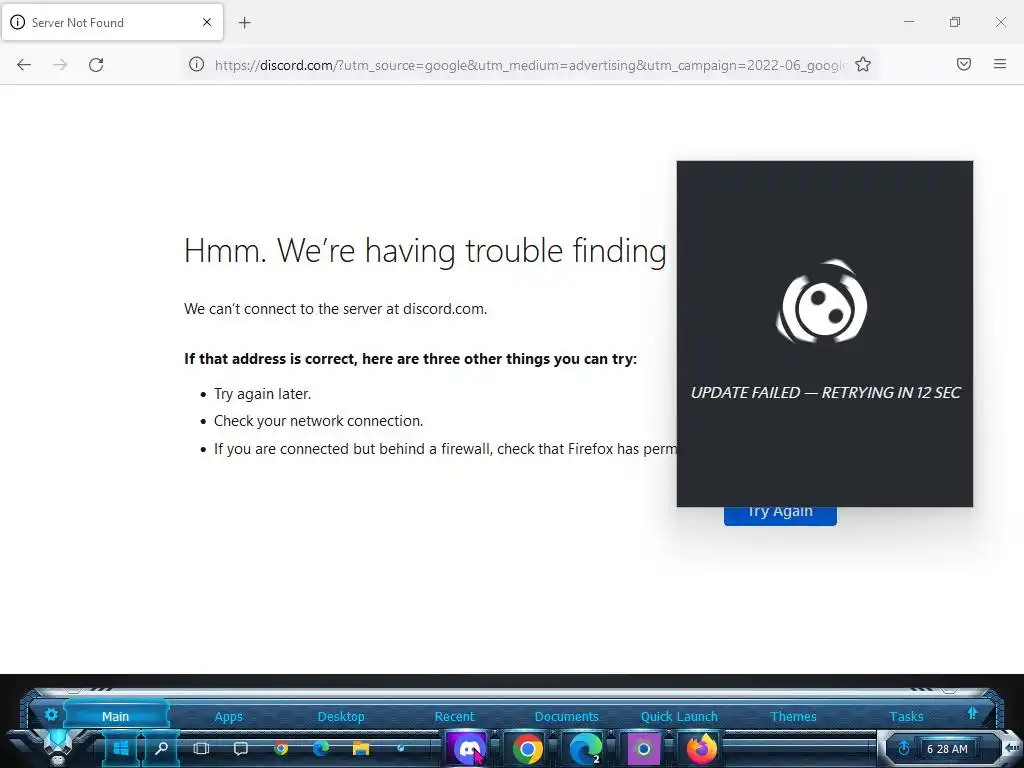Minimize the Firefox window
This screenshot has height=768, width=1024.
909,22
